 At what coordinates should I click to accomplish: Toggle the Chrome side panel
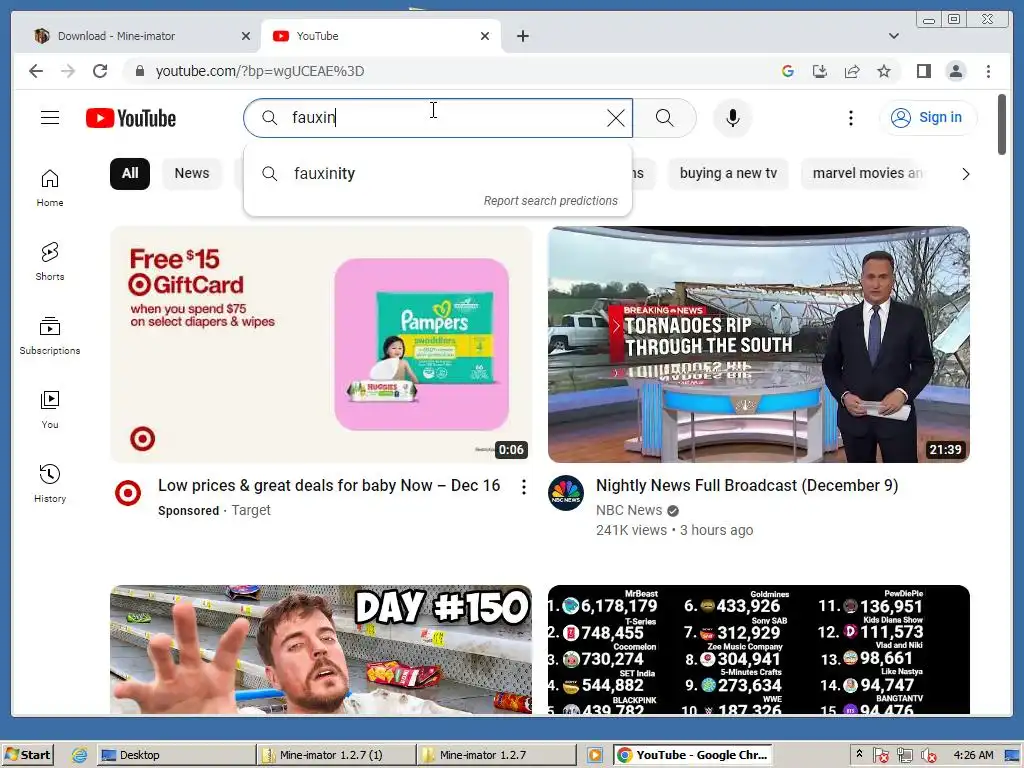[923, 71]
